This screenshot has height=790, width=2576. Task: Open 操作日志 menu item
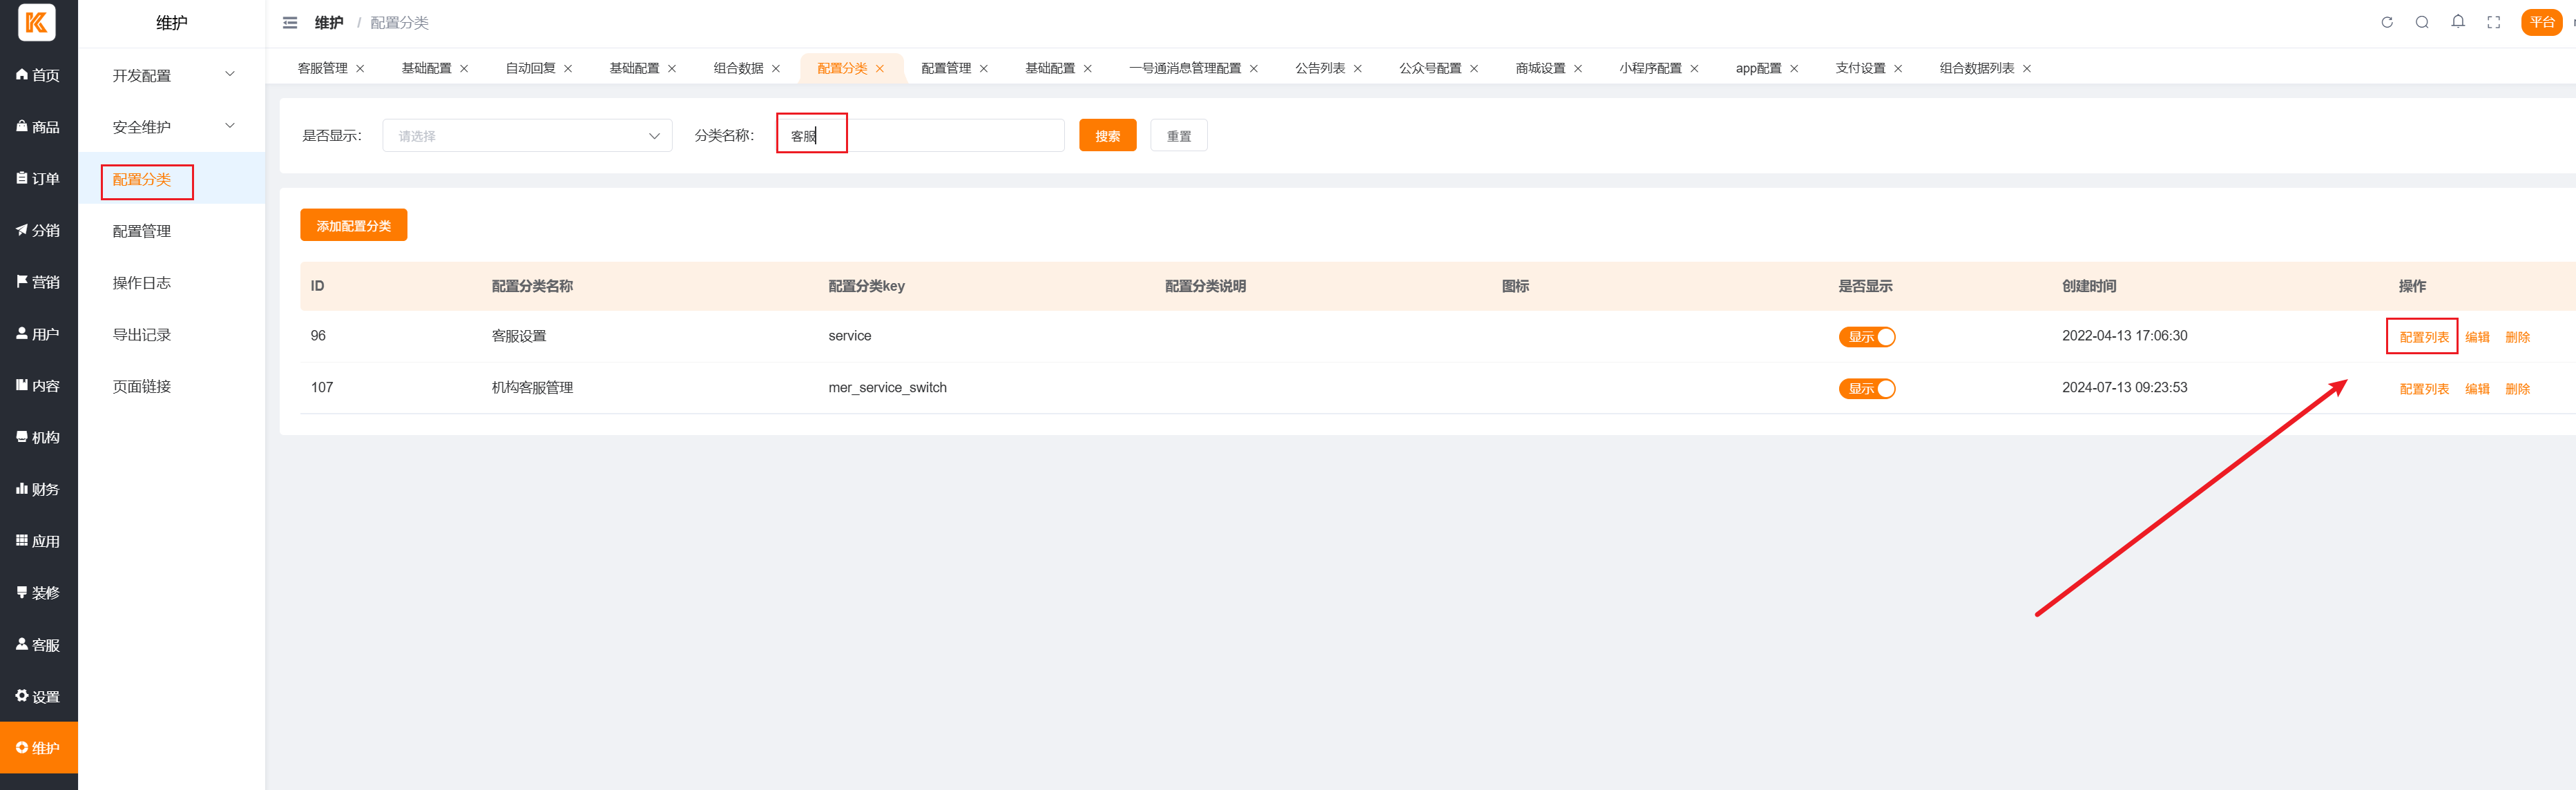(142, 283)
